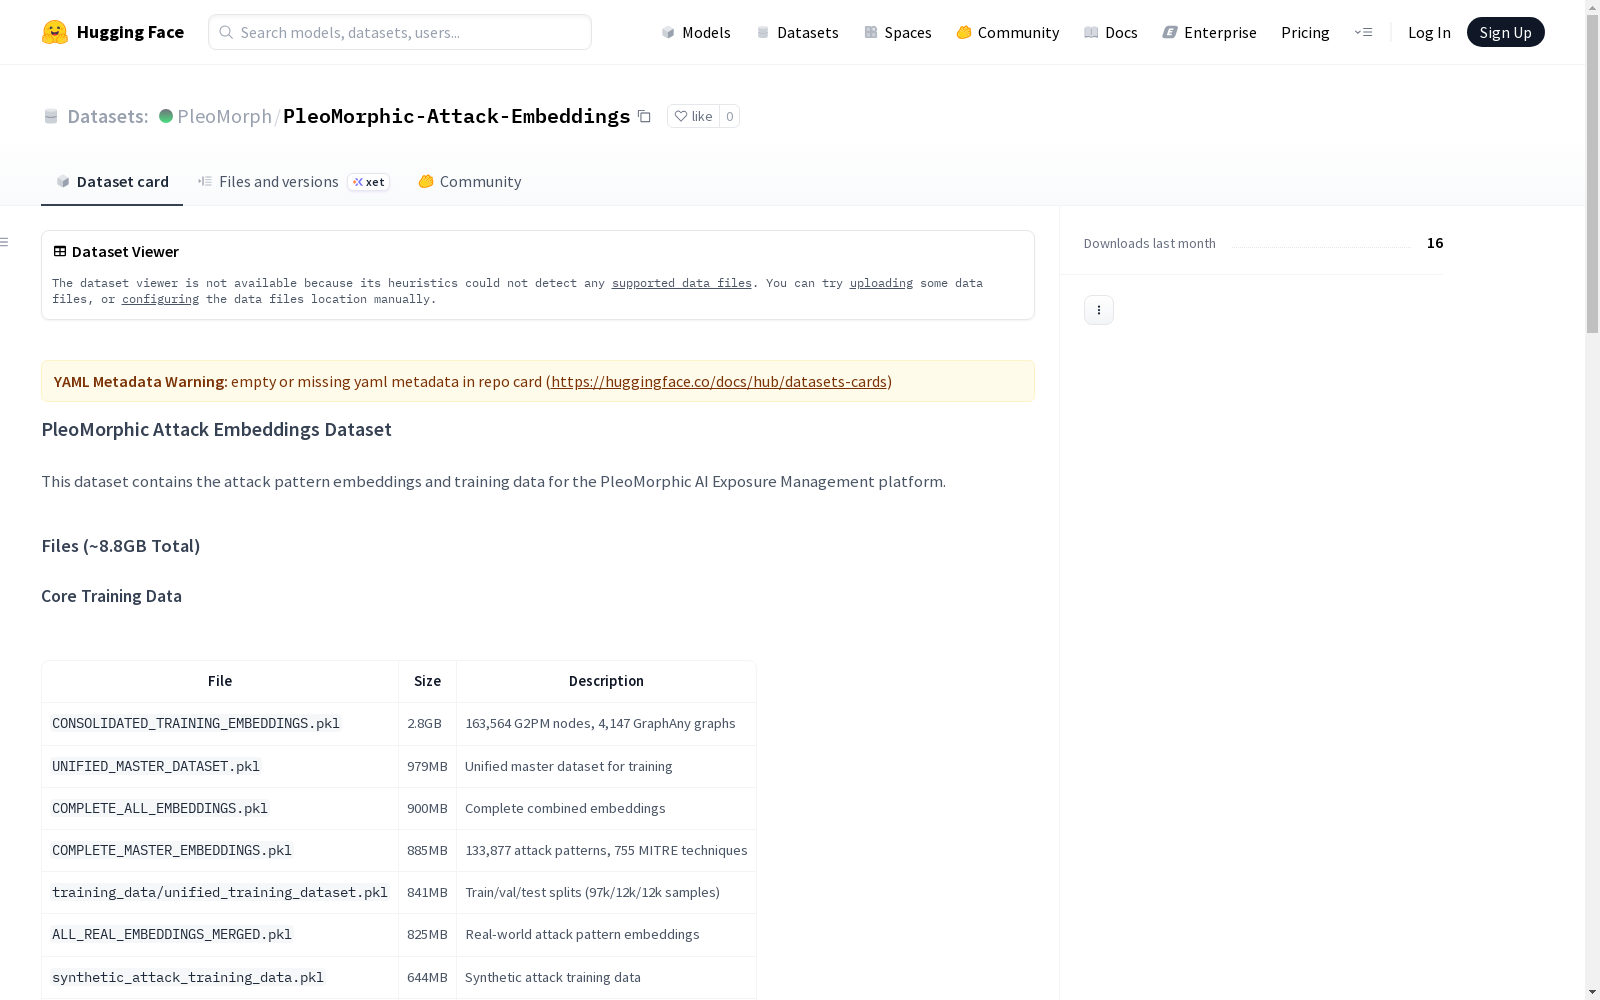The image size is (1600, 1000).
Task: Copy the dataset name with the copy icon
Action: coord(644,117)
